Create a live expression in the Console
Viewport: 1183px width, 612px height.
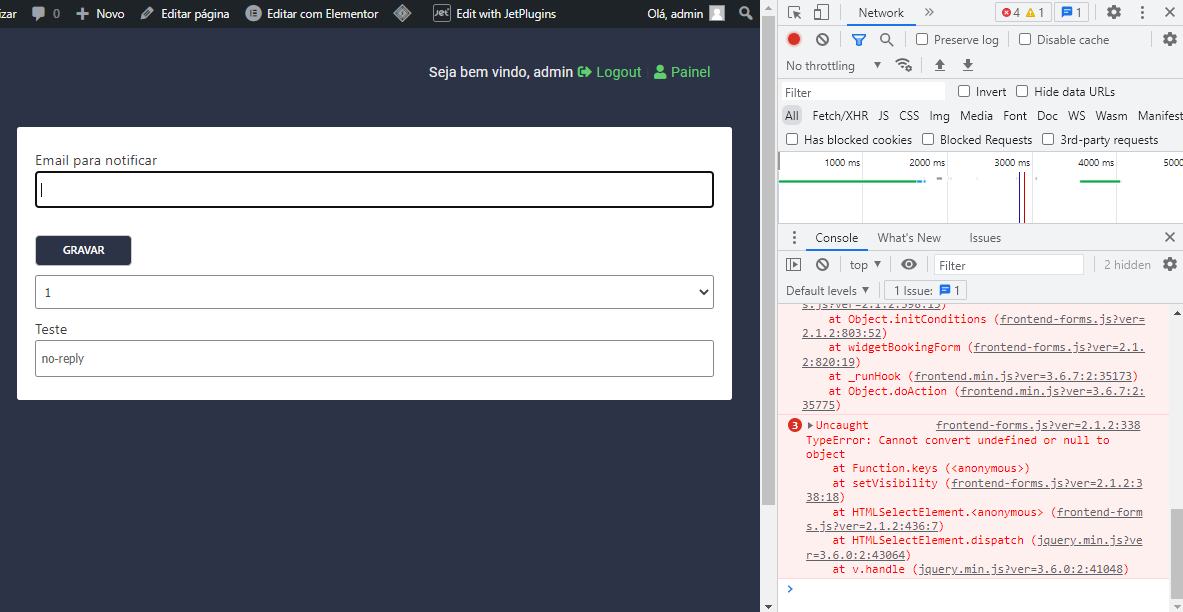(909, 264)
